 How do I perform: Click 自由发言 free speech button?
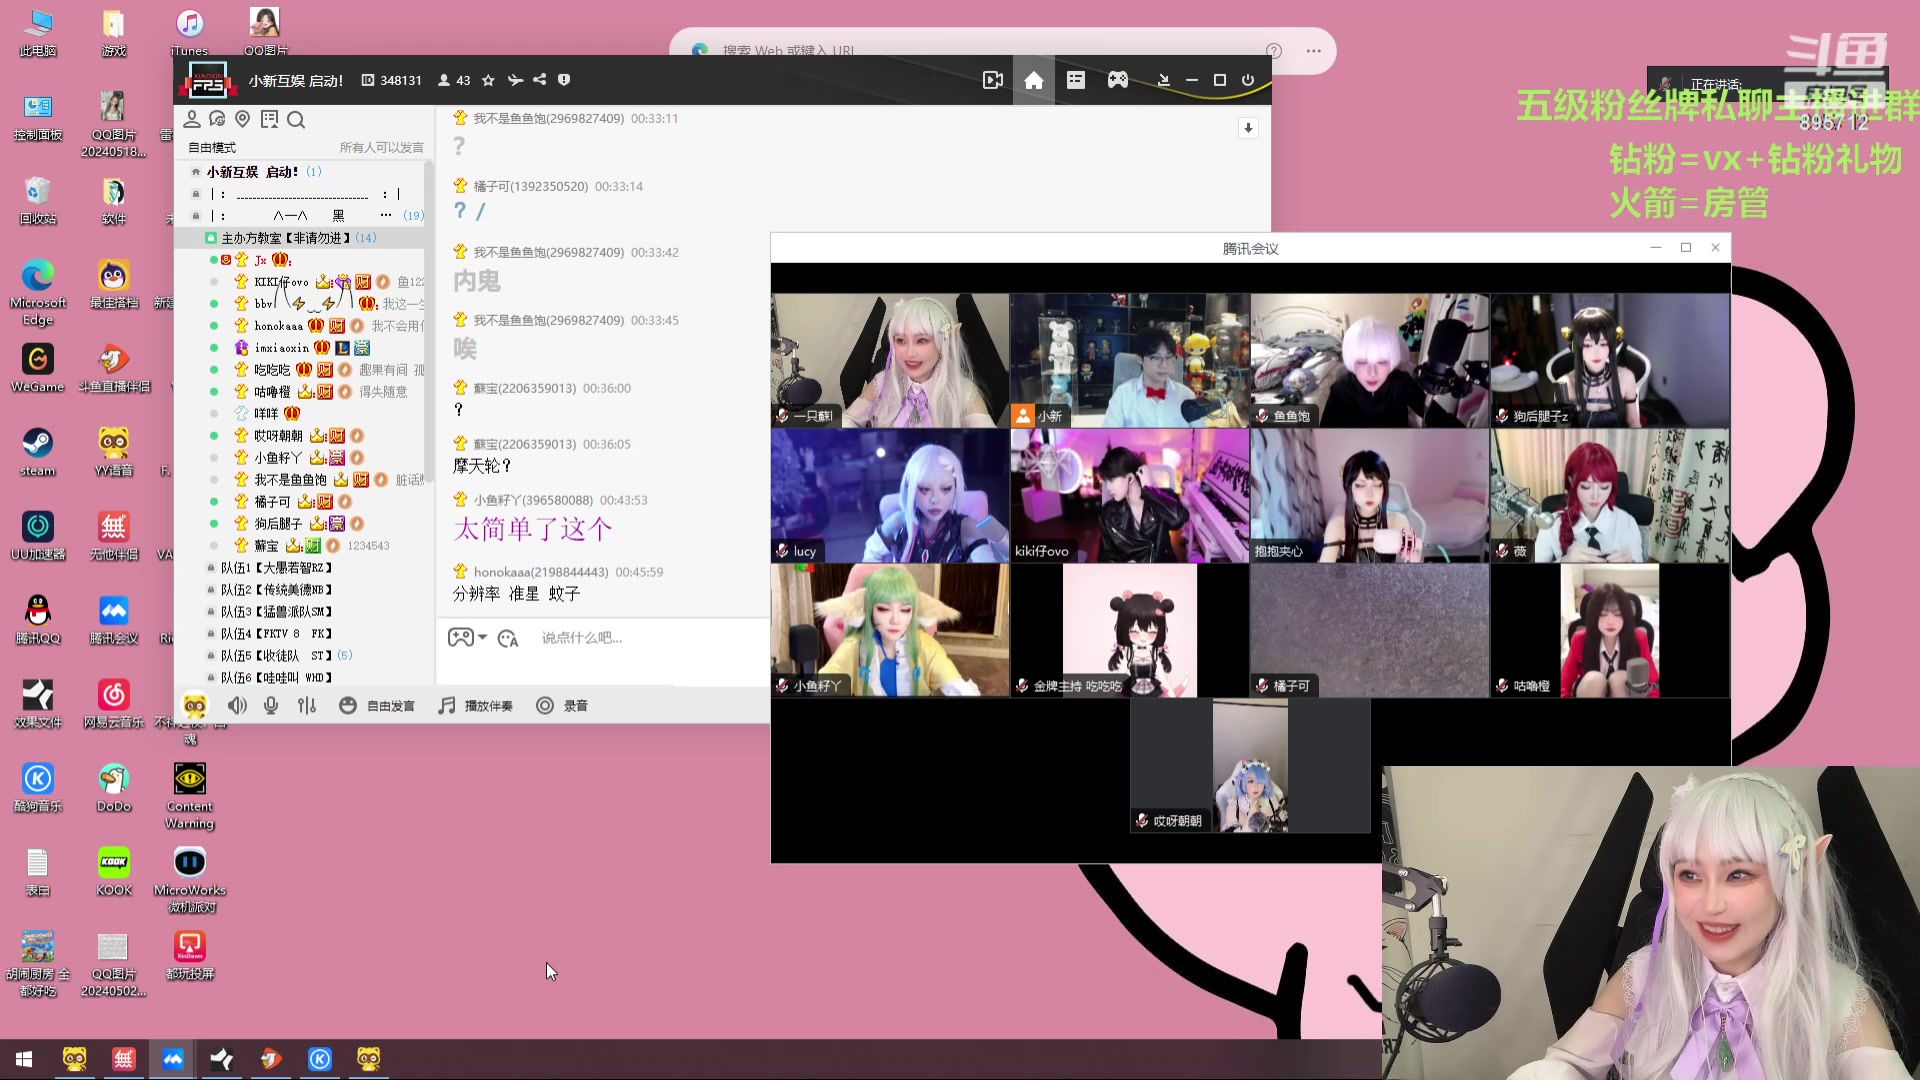[x=378, y=706]
